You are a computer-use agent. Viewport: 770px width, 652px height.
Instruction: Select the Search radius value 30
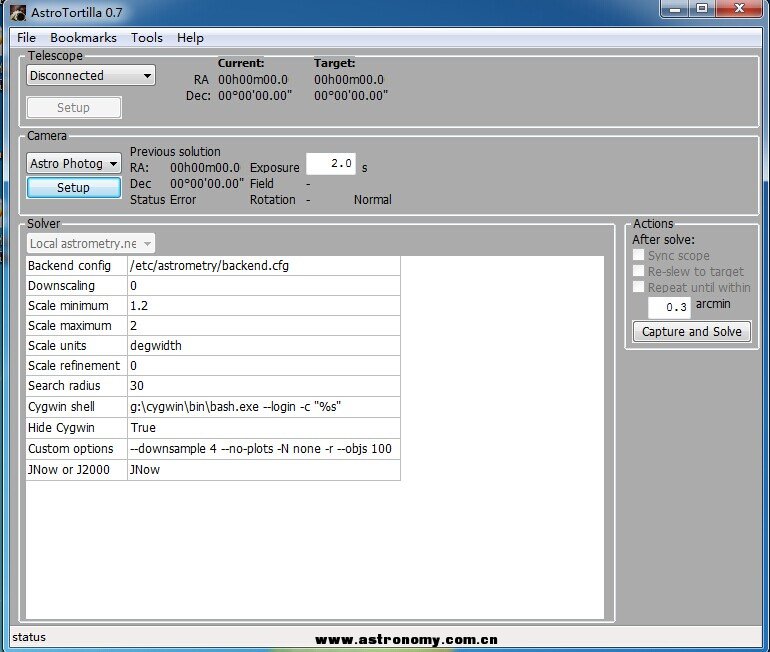[264, 386]
